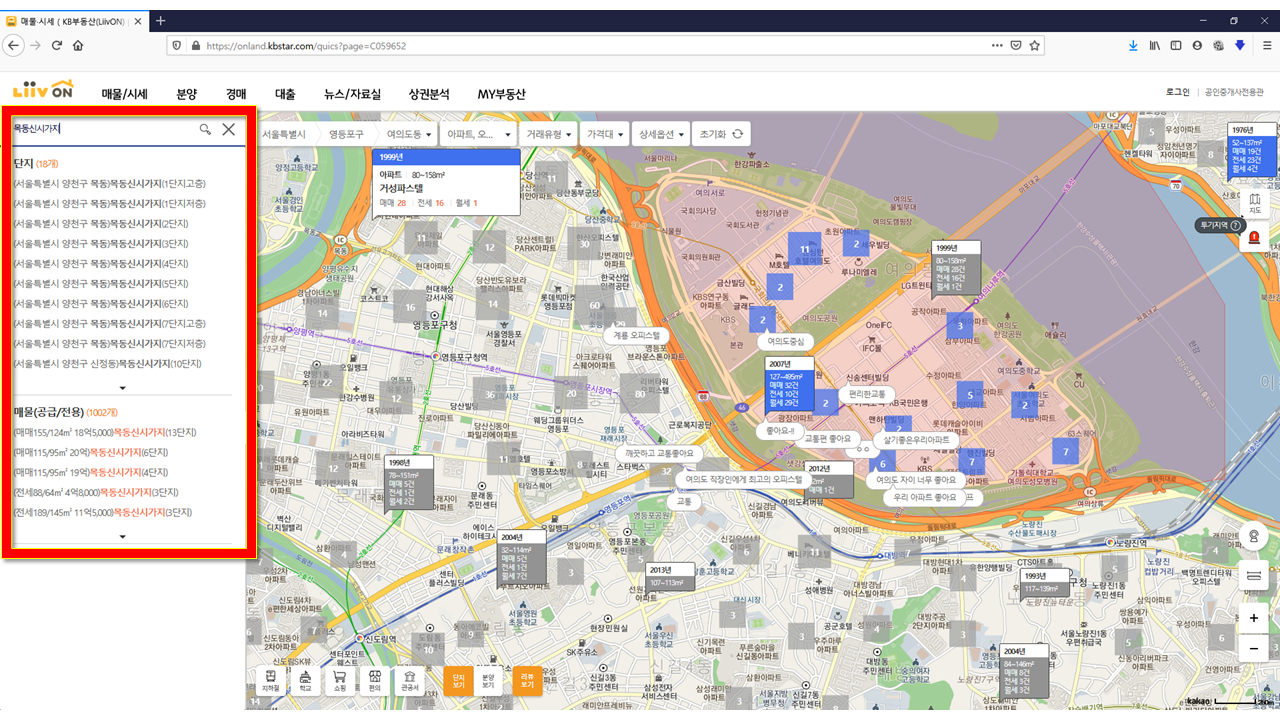Bookmark page with the star icon
This screenshot has width=1280, height=720.
tap(1035, 45)
